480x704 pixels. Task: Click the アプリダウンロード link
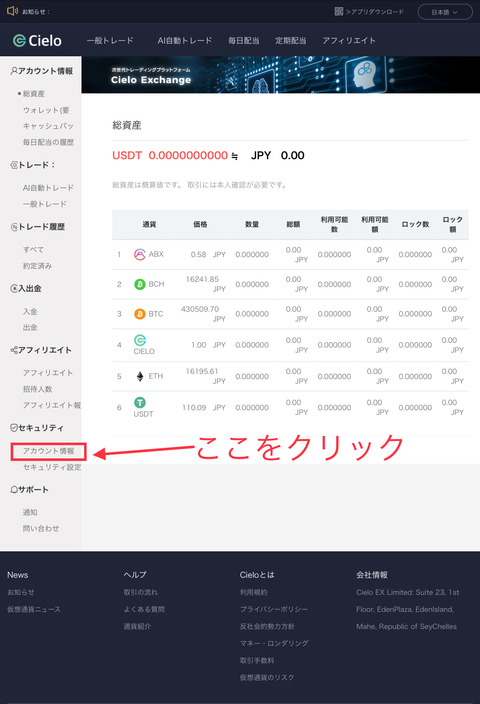[x=375, y=12]
